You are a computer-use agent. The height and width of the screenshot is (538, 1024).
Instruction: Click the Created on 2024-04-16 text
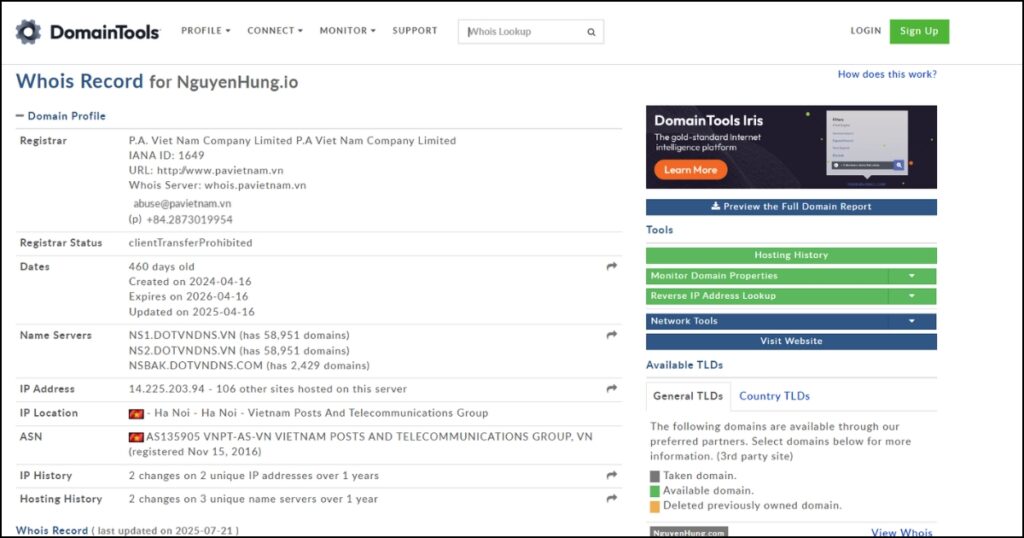pos(190,281)
